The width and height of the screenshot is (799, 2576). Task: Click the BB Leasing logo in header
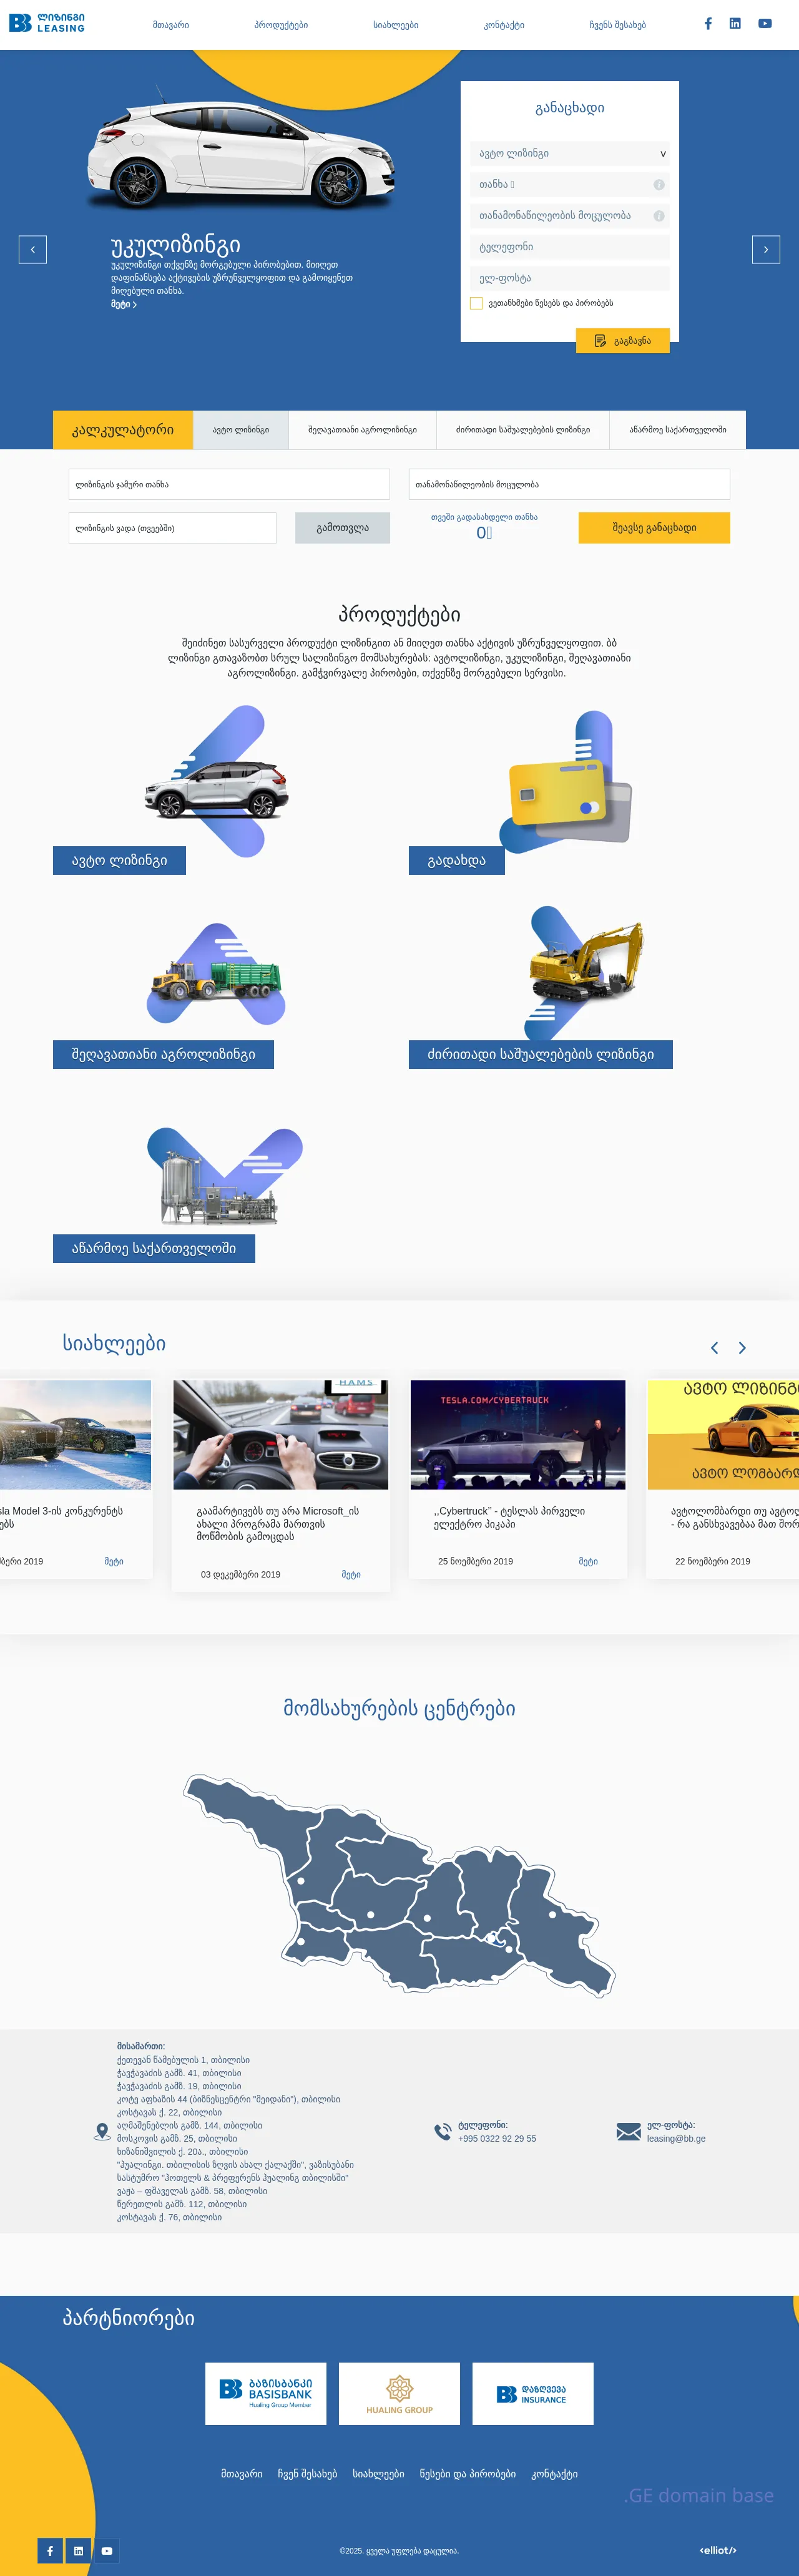pyautogui.click(x=47, y=23)
